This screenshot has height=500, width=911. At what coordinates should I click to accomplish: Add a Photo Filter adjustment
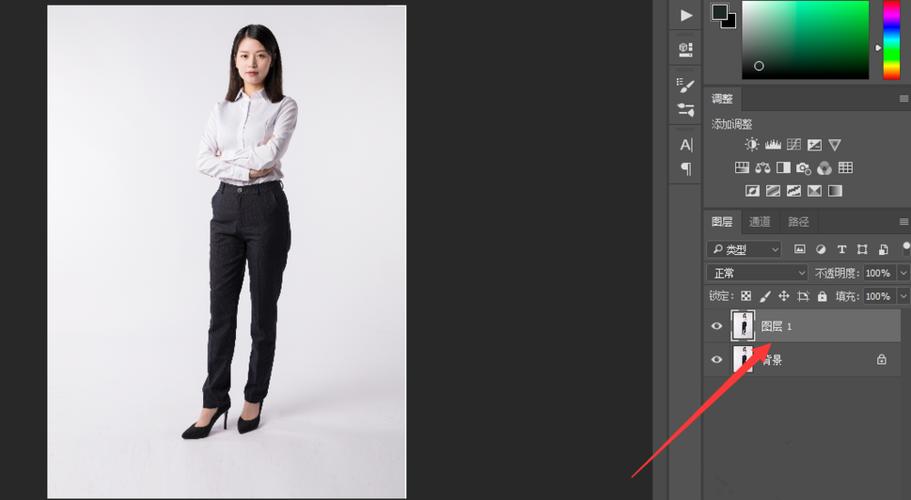point(804,168)
